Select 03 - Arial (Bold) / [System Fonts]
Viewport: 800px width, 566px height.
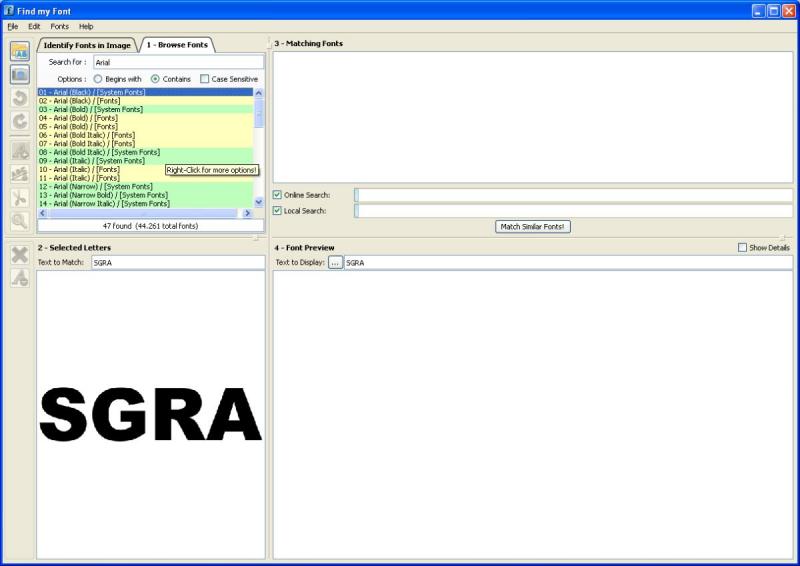click(145, 110)
